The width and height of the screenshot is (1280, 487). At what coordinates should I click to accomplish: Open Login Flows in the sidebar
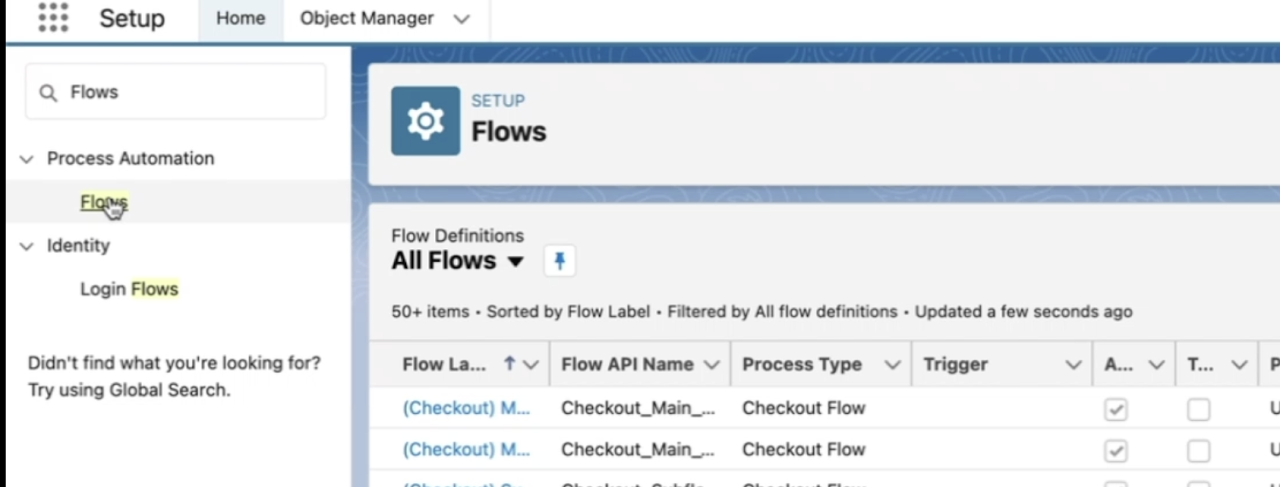coord(129,289)
